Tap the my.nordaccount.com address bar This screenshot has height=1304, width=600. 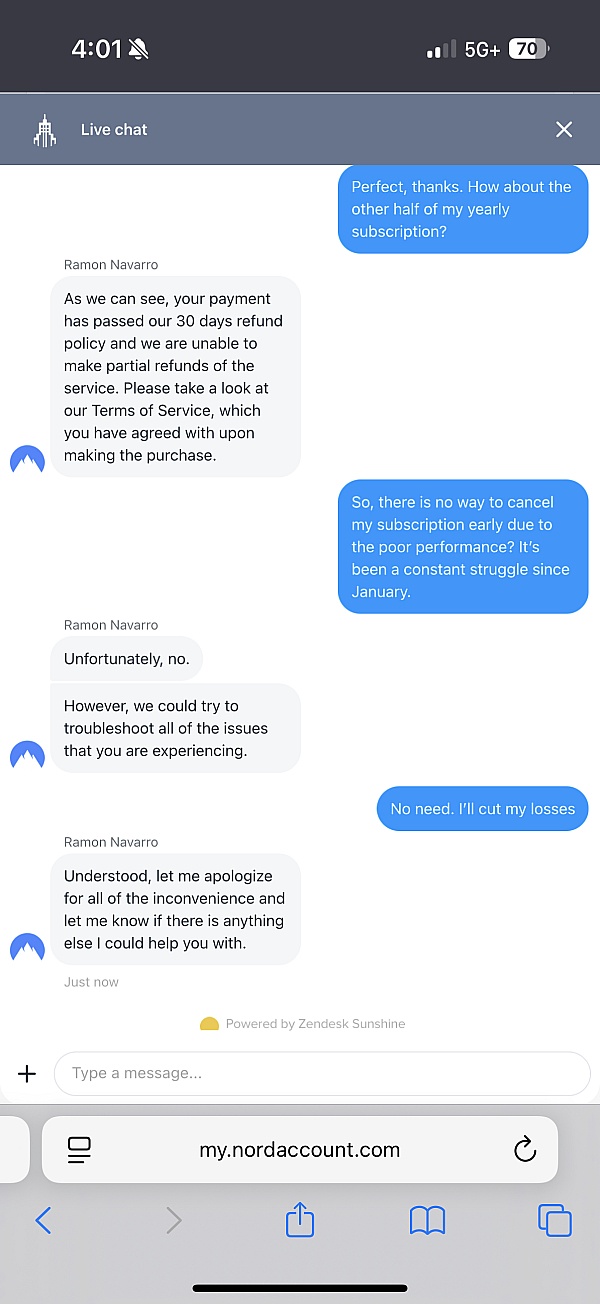pyautogui.click(x=300, y=1150)
